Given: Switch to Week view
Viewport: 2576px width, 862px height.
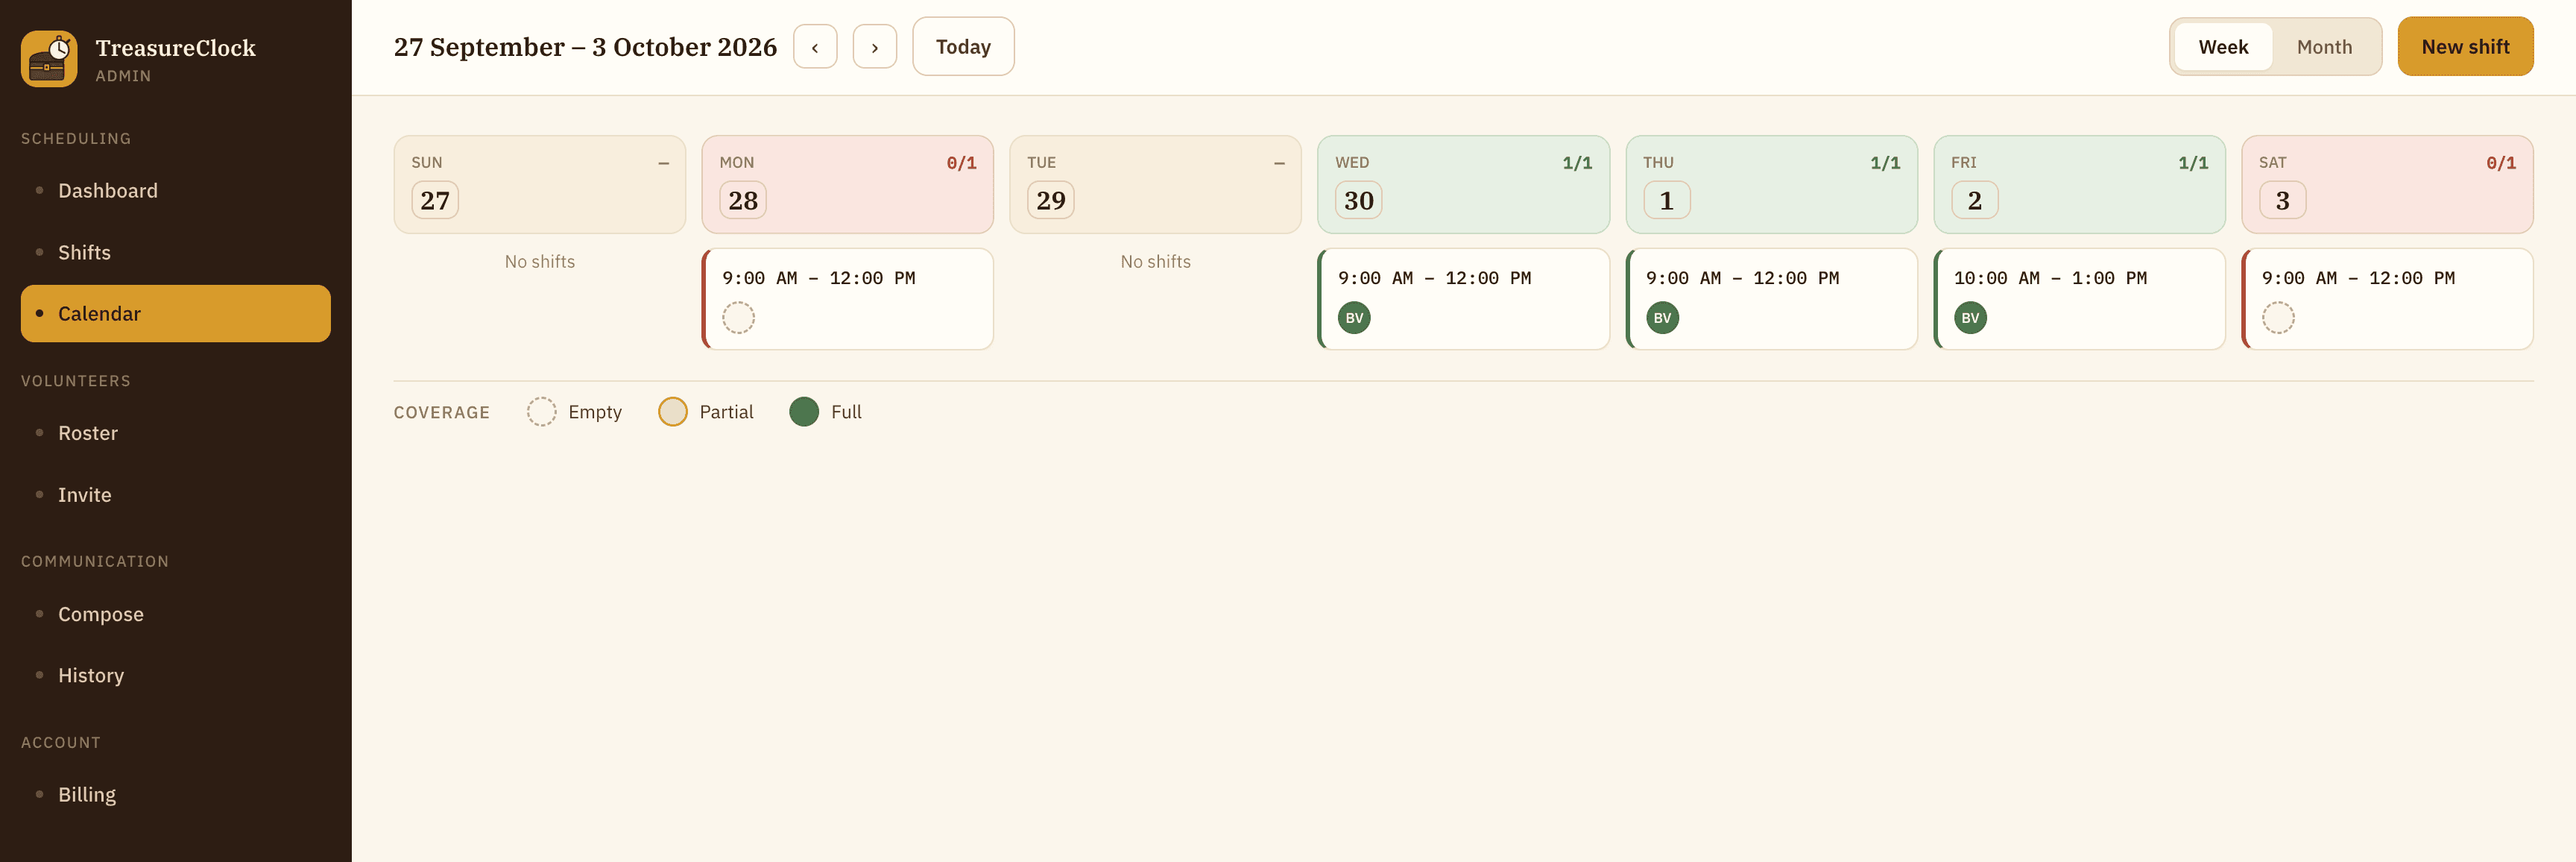Looking at the screenshot, I should [2223, 47].
